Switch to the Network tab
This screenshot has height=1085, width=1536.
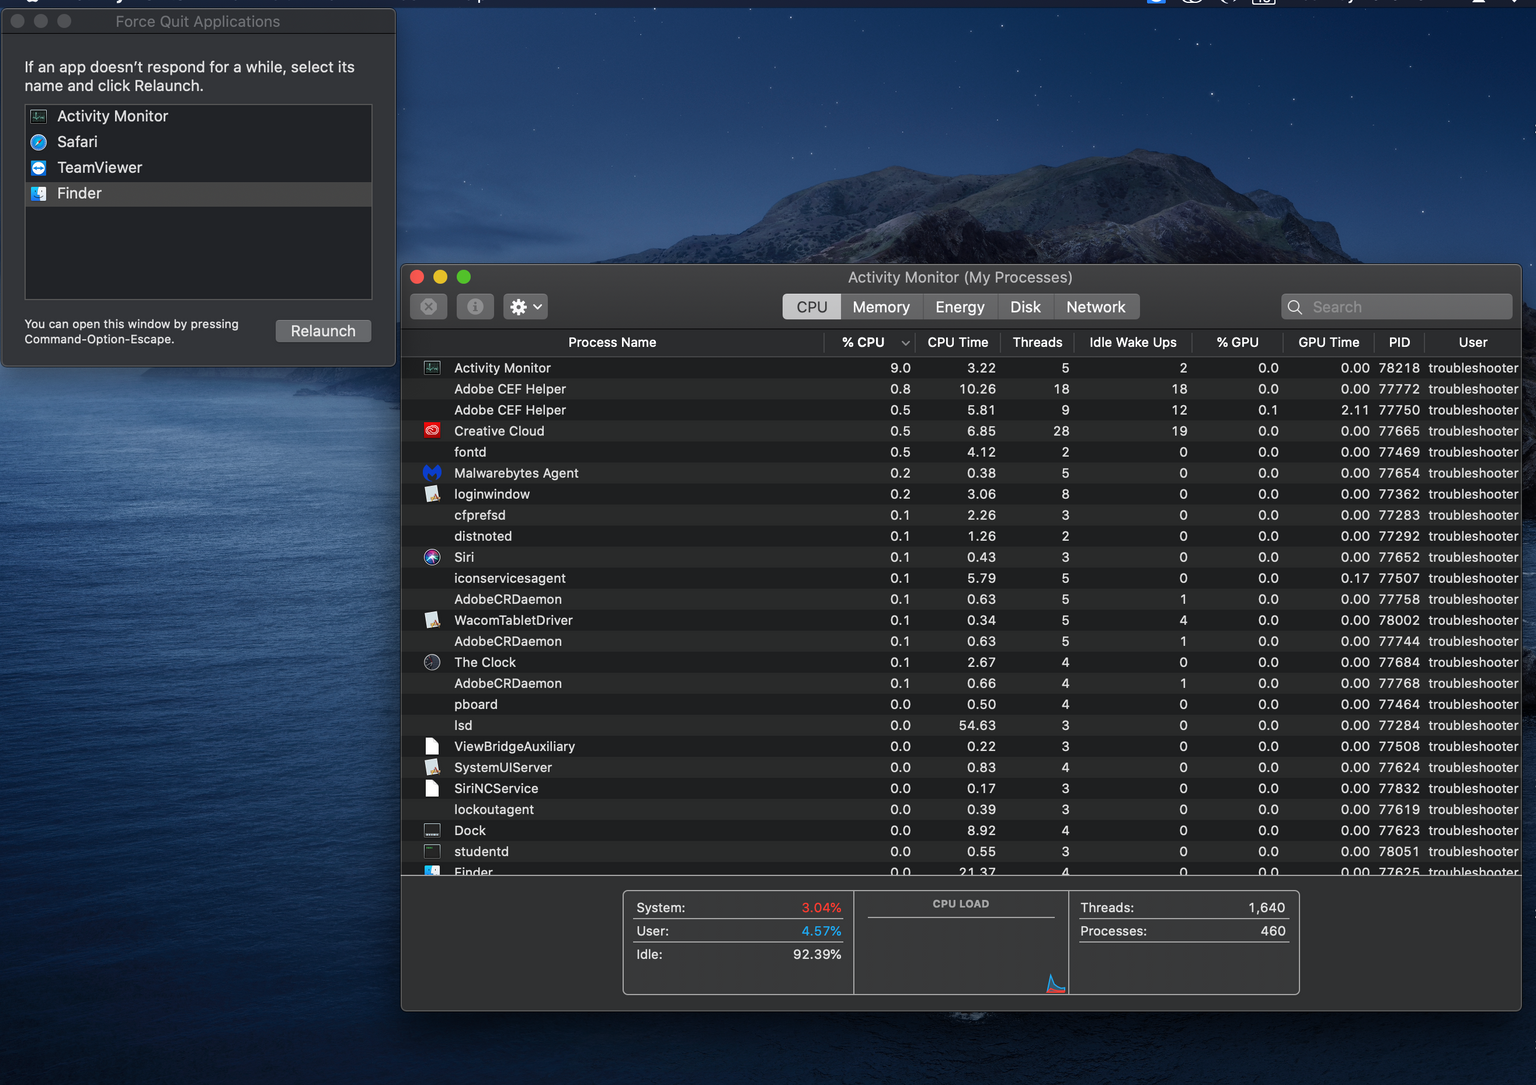[1096, 306]
